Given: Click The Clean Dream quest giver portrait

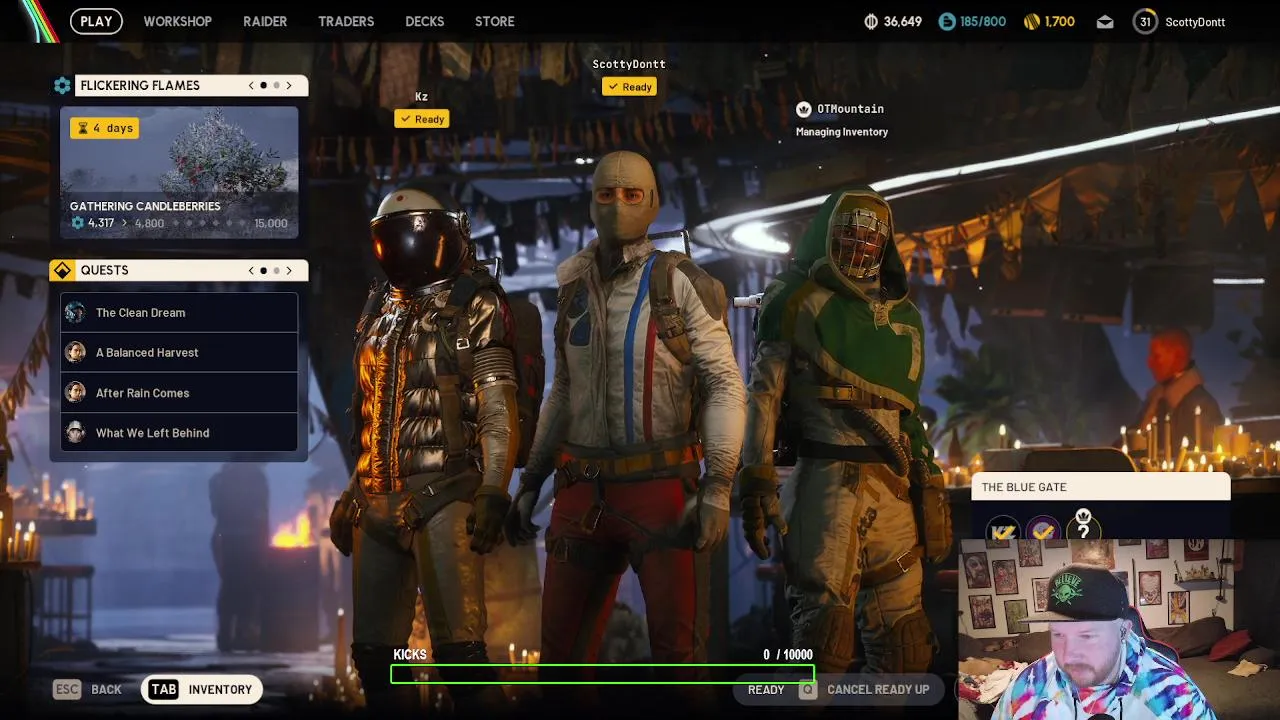Looking at the screenshot, I should pos(75,313).
